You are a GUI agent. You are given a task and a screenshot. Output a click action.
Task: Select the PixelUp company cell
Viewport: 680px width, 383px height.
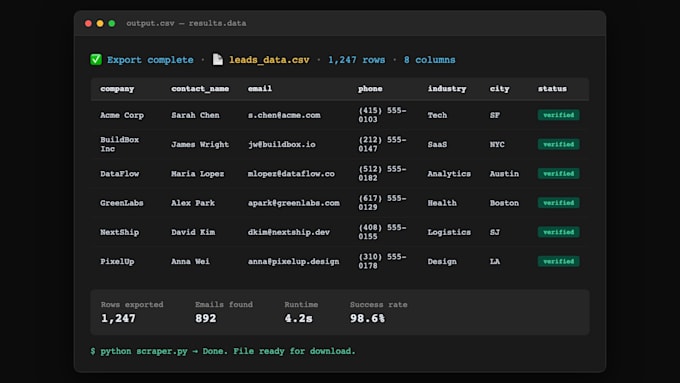(x=117, y=262)
